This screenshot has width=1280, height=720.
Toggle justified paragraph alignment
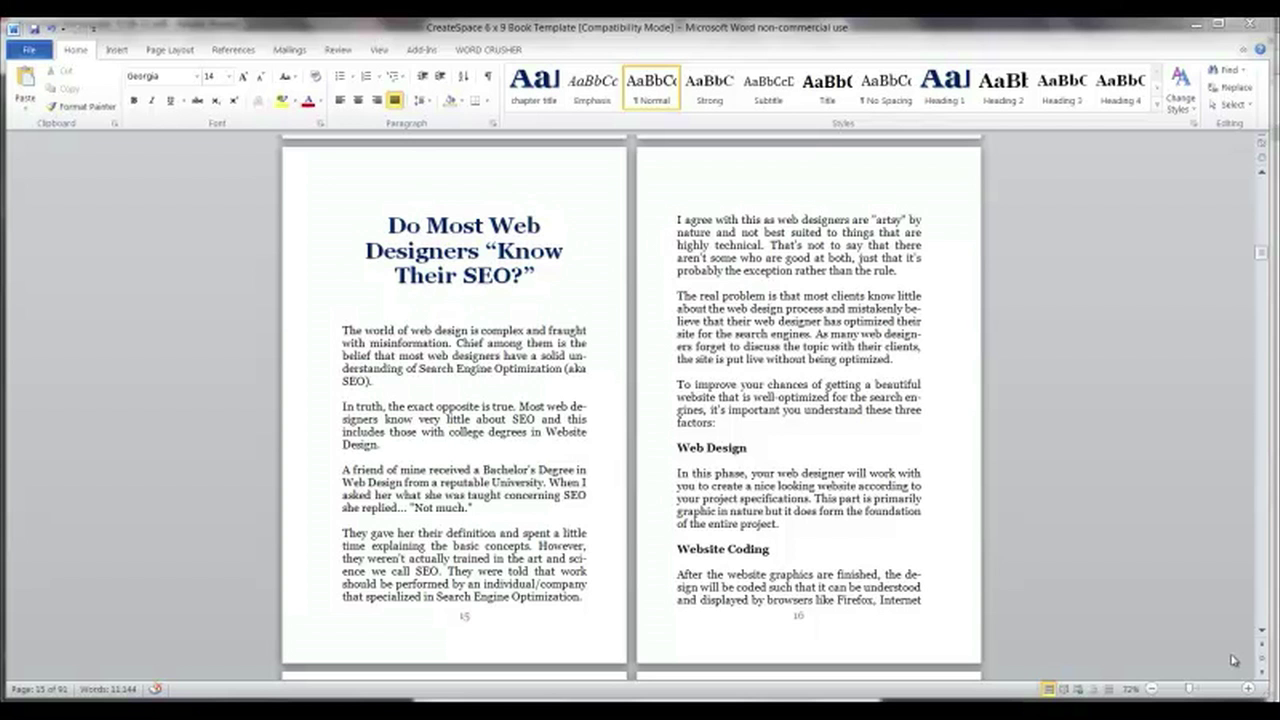[x=395, y=100]
